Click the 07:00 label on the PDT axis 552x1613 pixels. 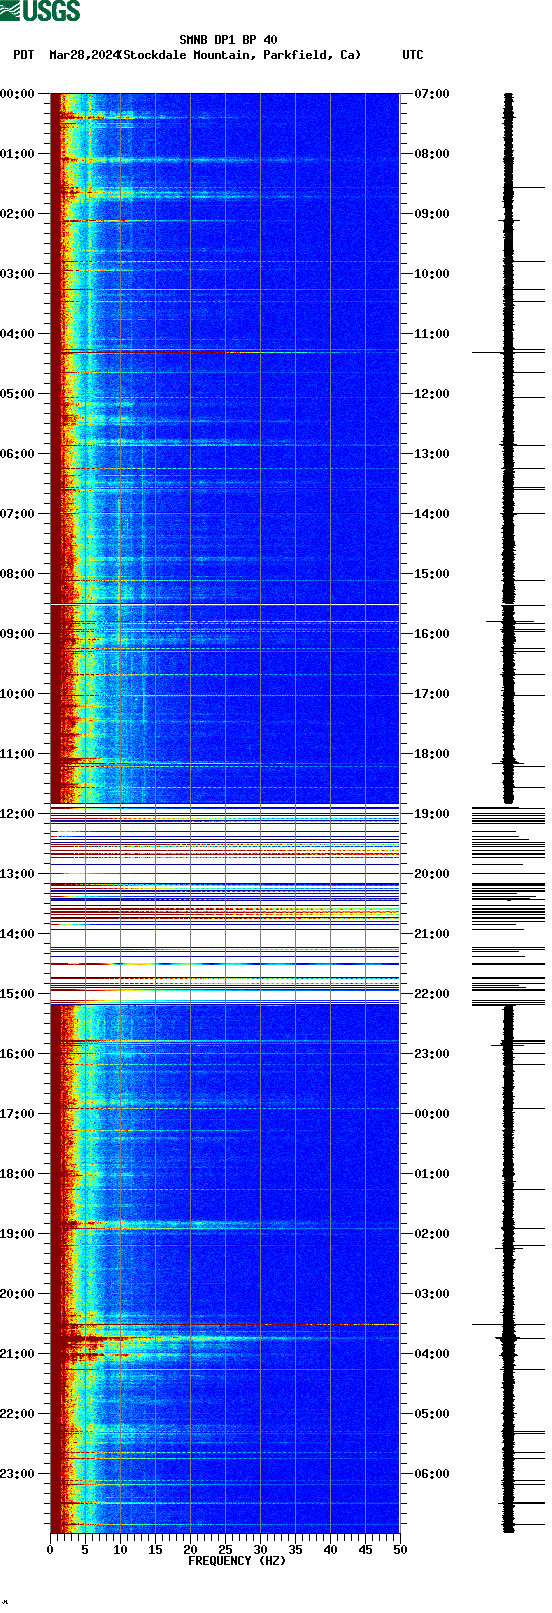pos(17,514)
